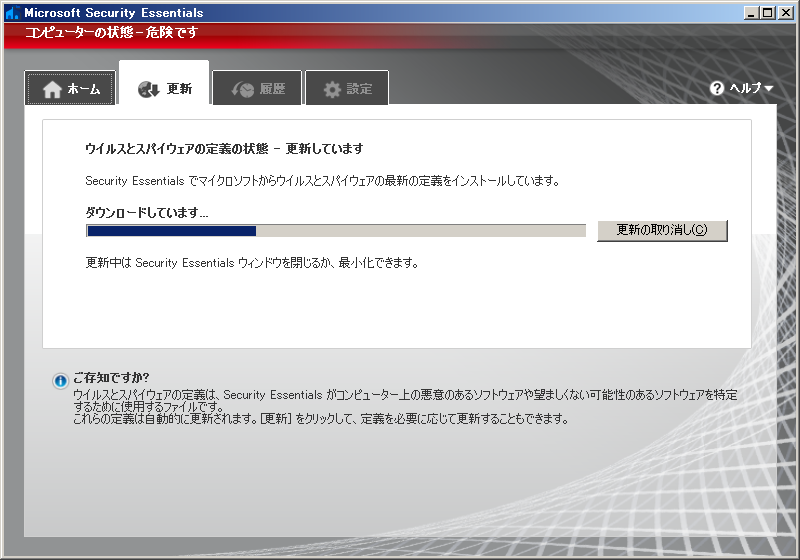Click the question mark help icon

tap(717, 88)
